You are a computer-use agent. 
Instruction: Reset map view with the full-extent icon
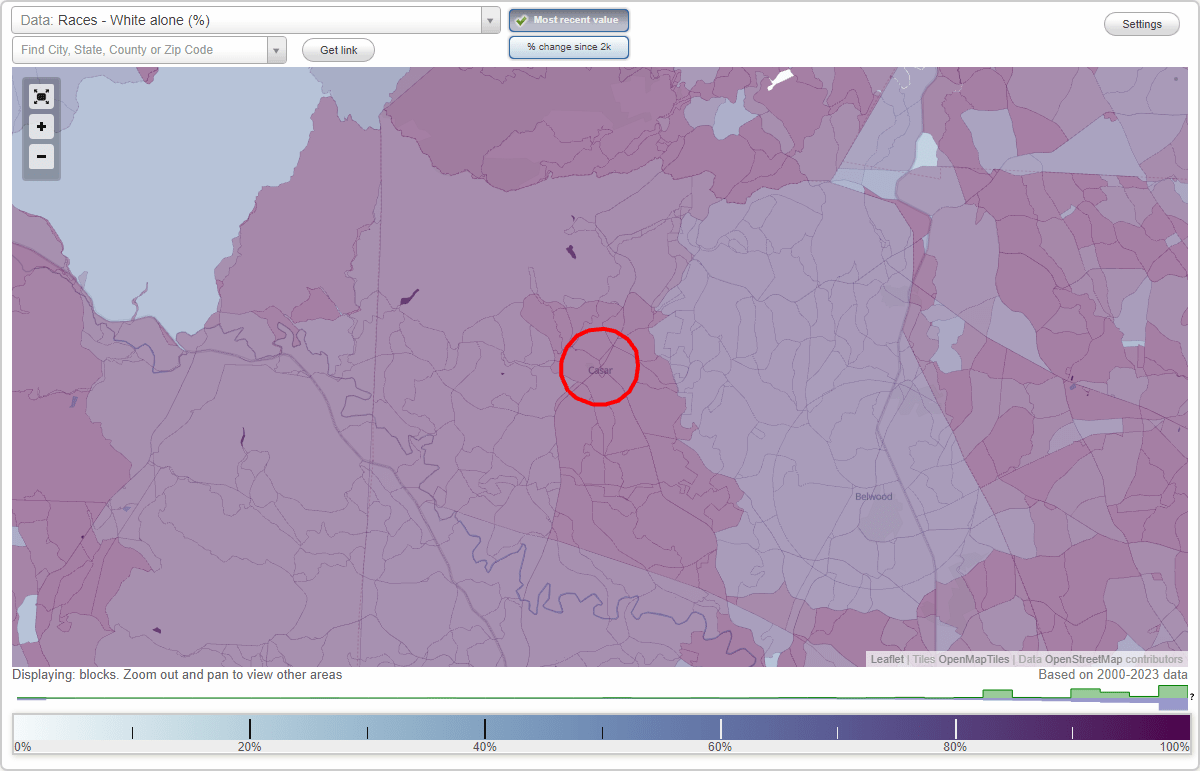coord(41,96)
